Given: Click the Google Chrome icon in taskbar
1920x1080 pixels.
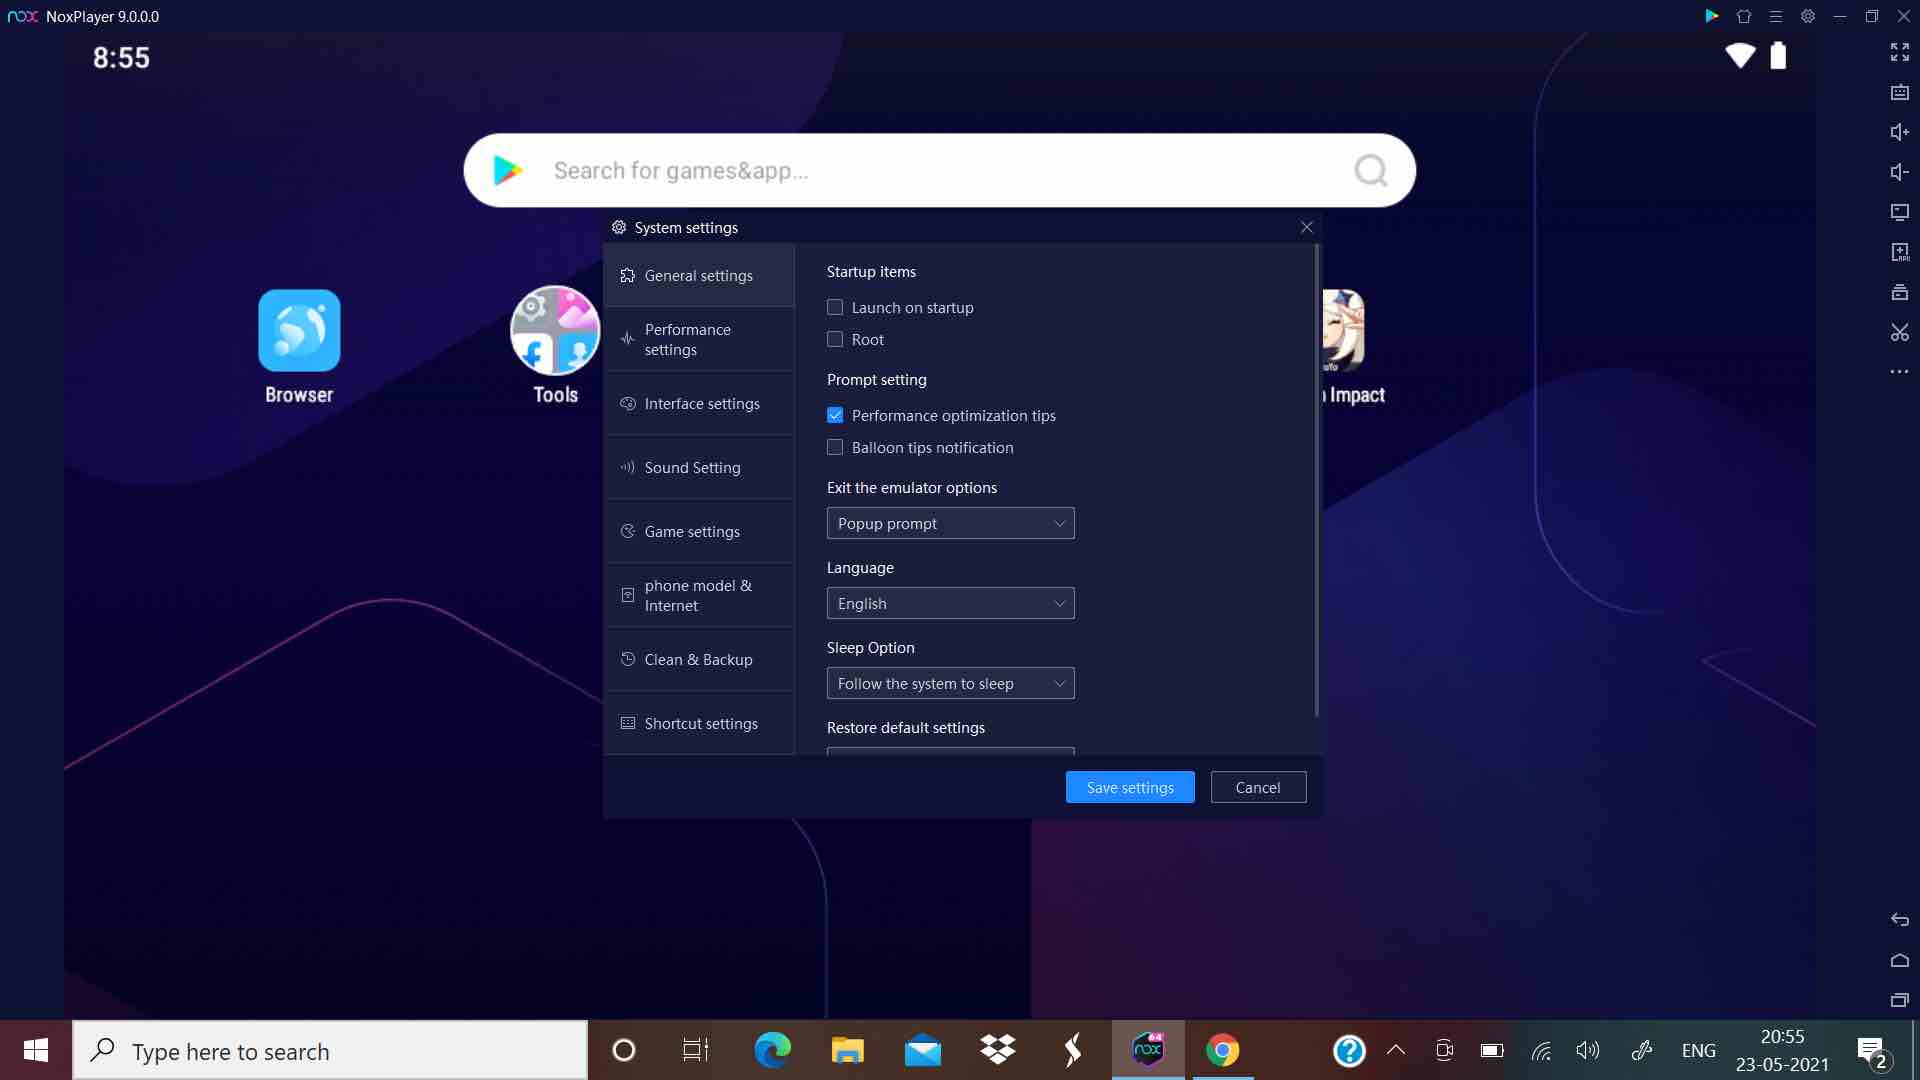Looking at the screenshot, I should [x=1222, y=1050].
